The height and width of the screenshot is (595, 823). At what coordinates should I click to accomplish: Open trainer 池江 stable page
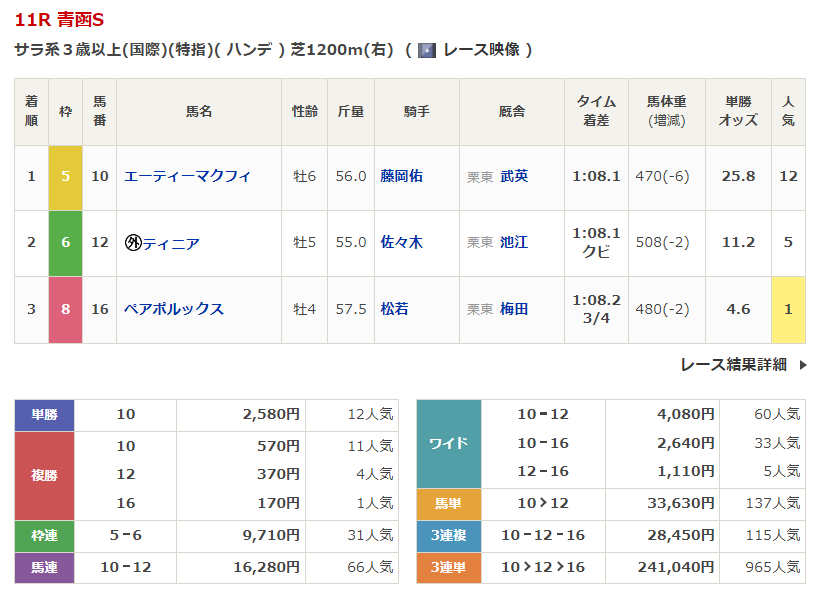pyautogui.click(x=514, y=242)
